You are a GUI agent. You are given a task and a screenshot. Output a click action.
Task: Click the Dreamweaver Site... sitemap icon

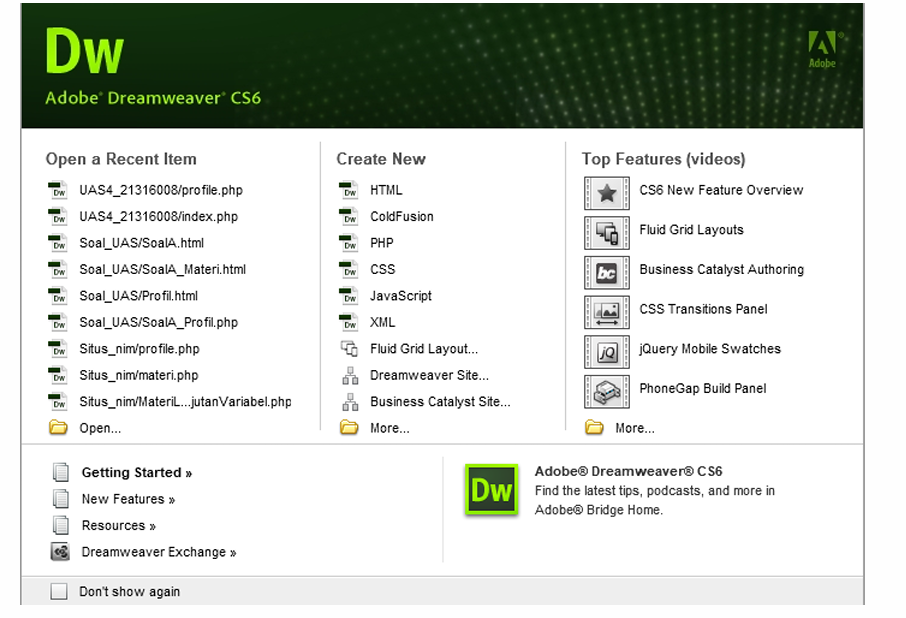coord(350,375)
